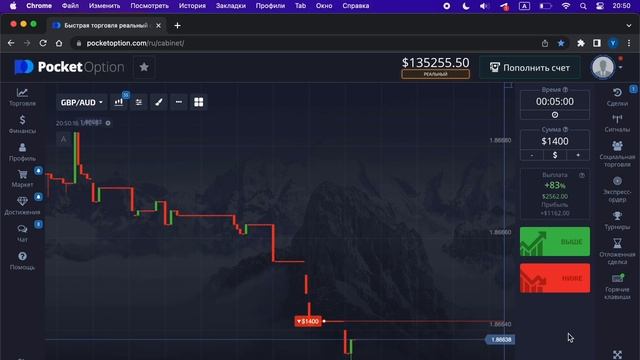Open Chrome three-dot menu
The image size is (640, 360).
[629, 43]
